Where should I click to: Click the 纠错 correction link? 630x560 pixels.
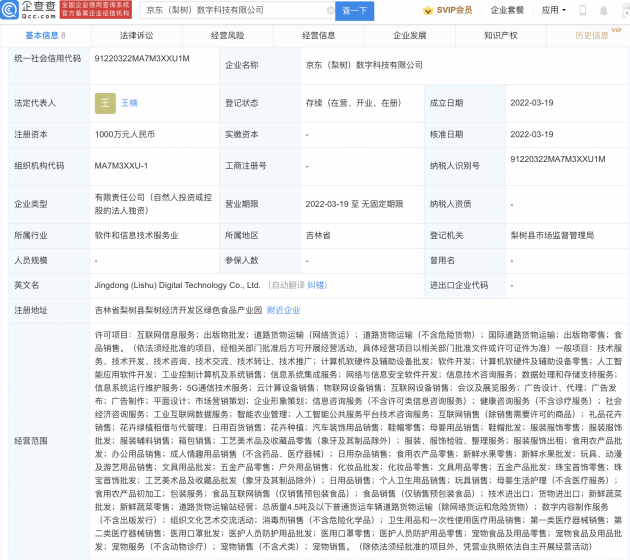click(315, 285)
